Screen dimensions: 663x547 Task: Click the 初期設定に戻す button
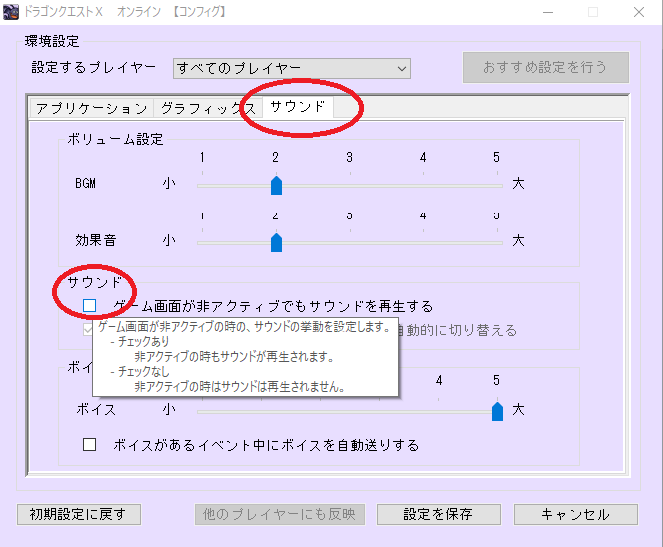coord(79,514)
